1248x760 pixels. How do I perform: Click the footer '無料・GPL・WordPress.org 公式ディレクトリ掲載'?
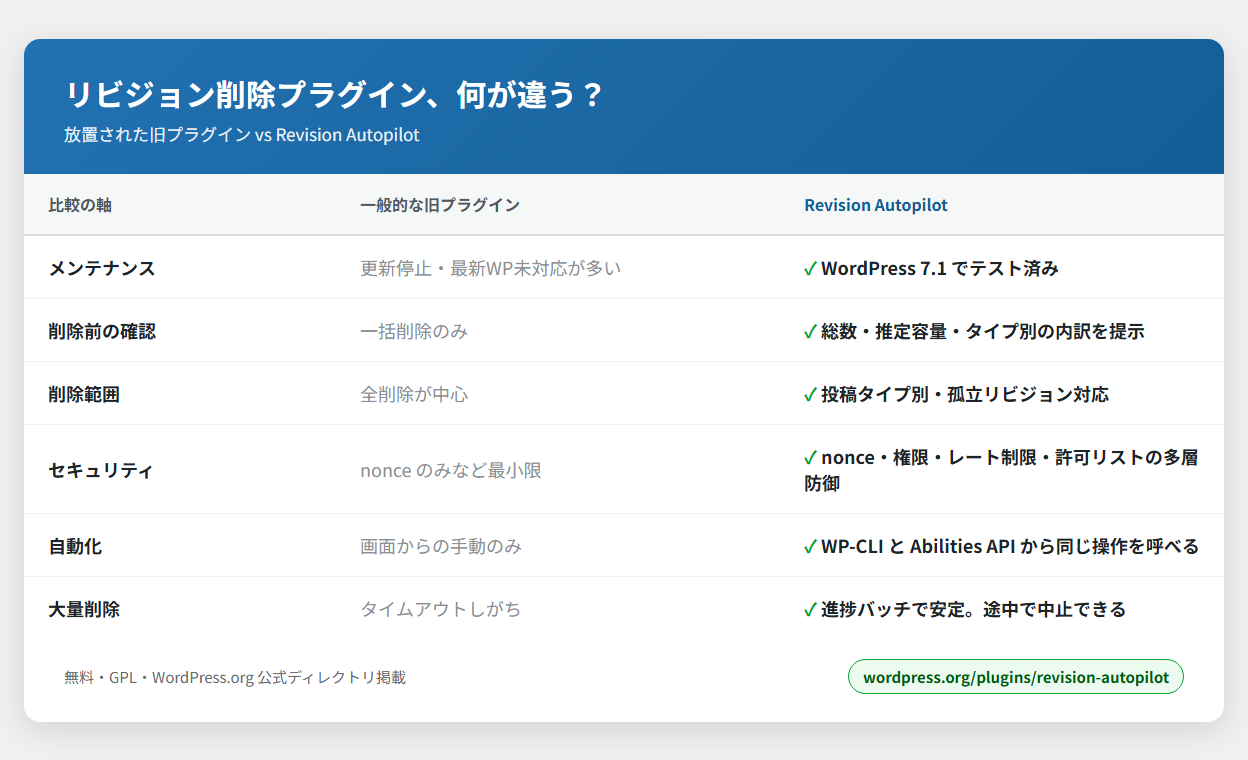click(x=235, y=677)
